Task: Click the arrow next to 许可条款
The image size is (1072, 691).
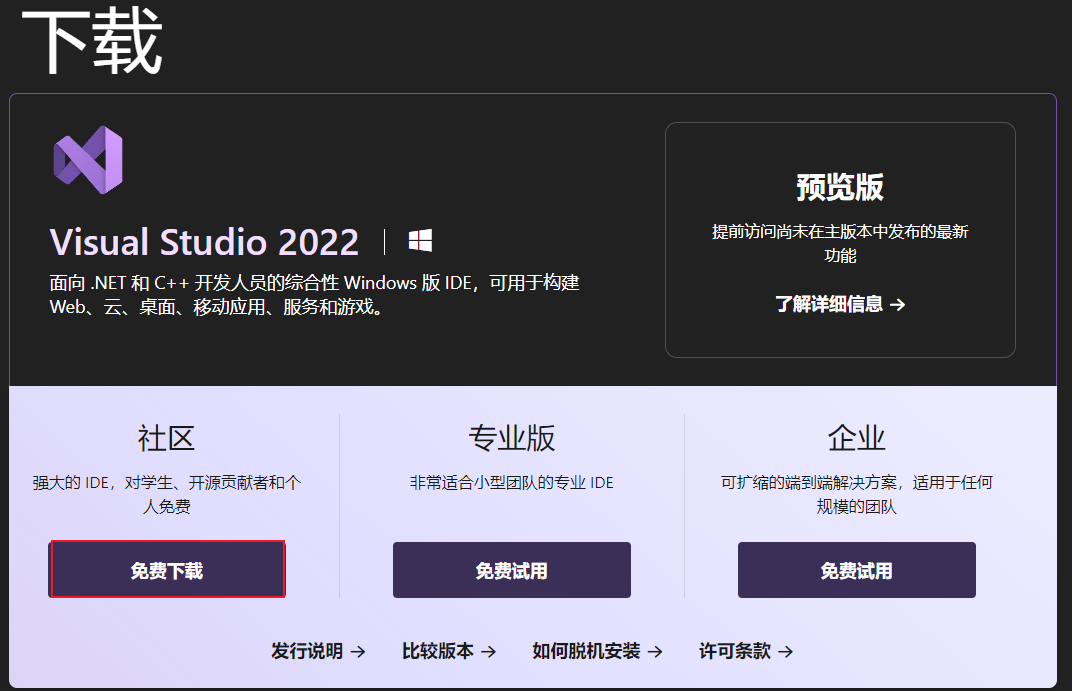Action: [786, 651]
